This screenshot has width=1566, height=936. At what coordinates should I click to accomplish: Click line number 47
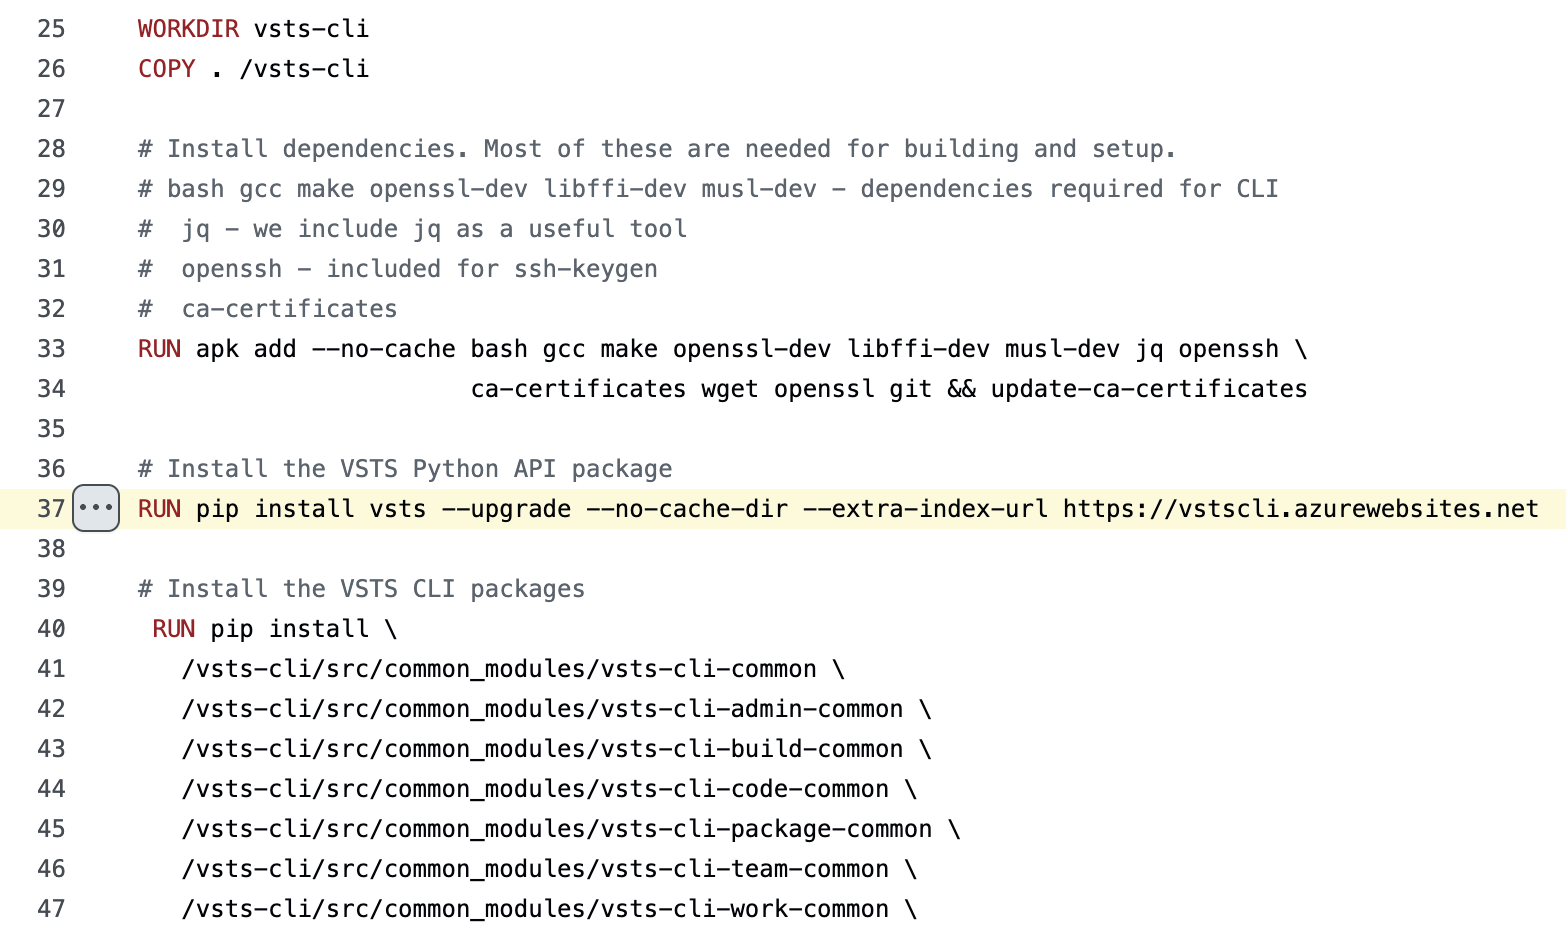[51, 909]
